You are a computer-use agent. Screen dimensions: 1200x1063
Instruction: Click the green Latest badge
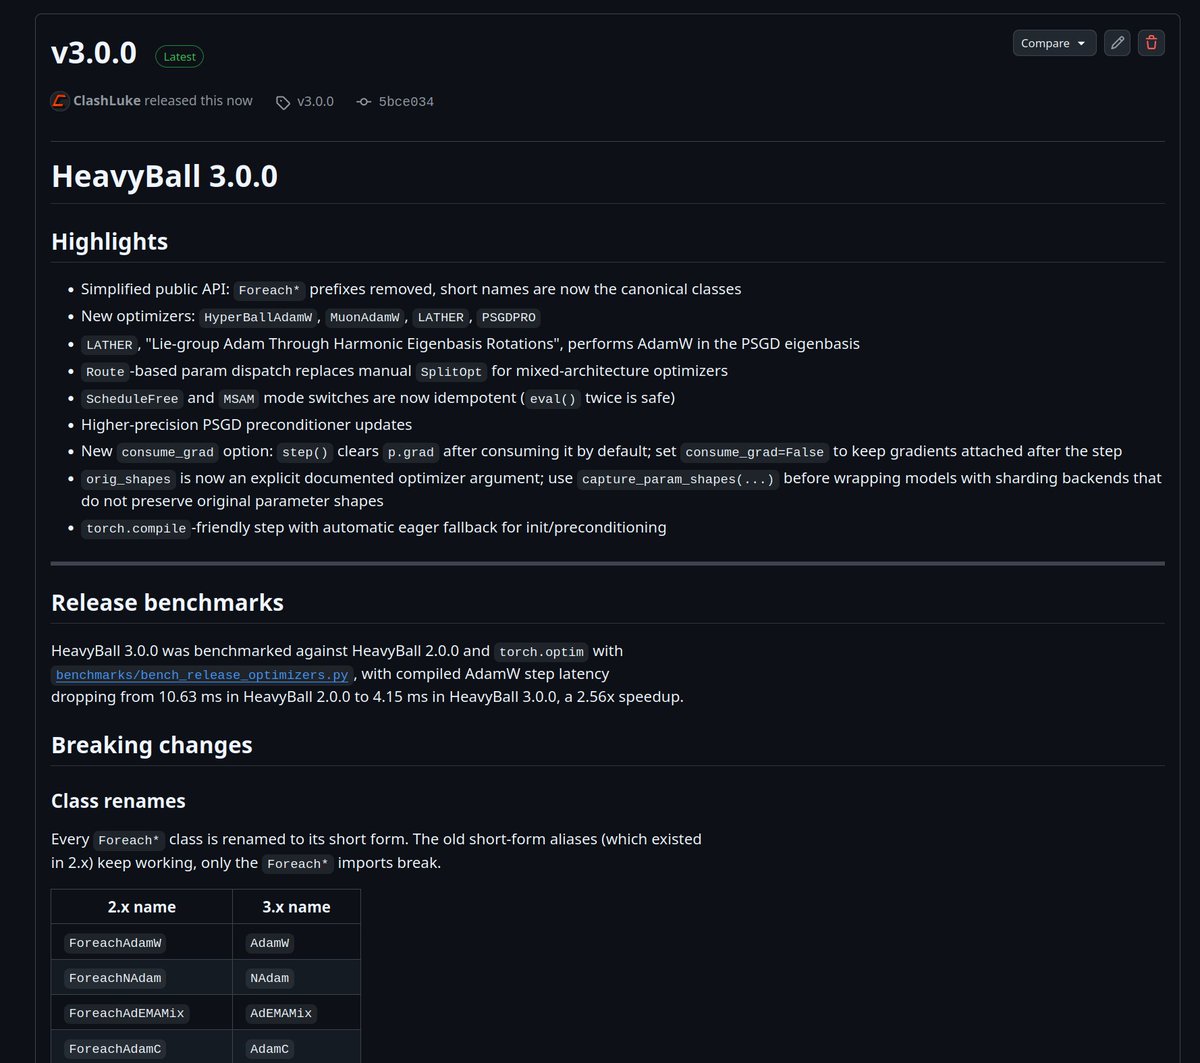pos(180,57)
